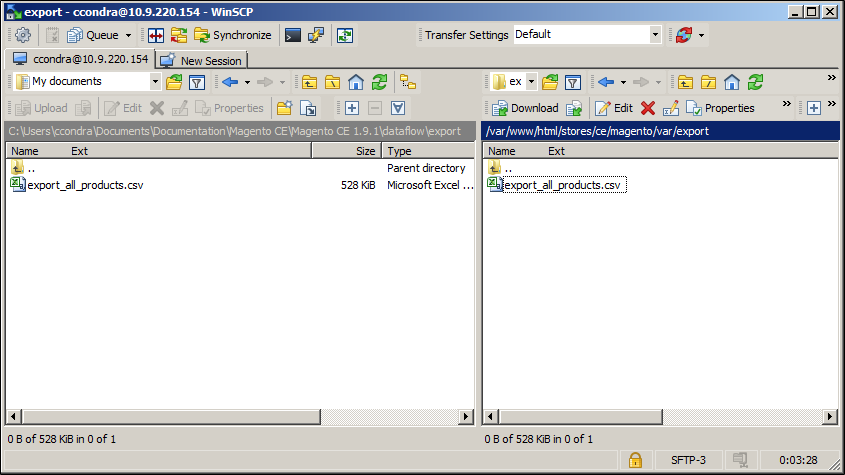Click the remote Select Files plus icon
Image resolution: width=845 pixels, height=475 pixels.
pos(814,108)
